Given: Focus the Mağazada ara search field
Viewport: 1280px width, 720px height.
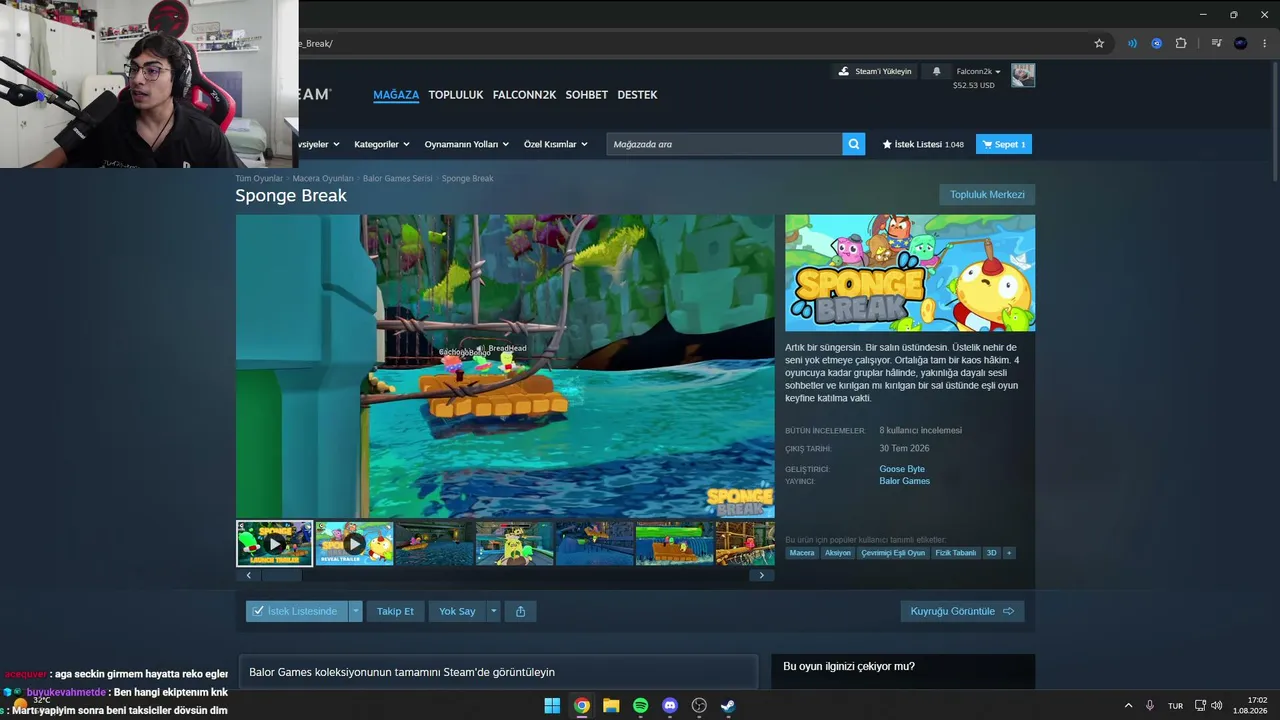Looking at the screenshot, I should coord(724,144).
